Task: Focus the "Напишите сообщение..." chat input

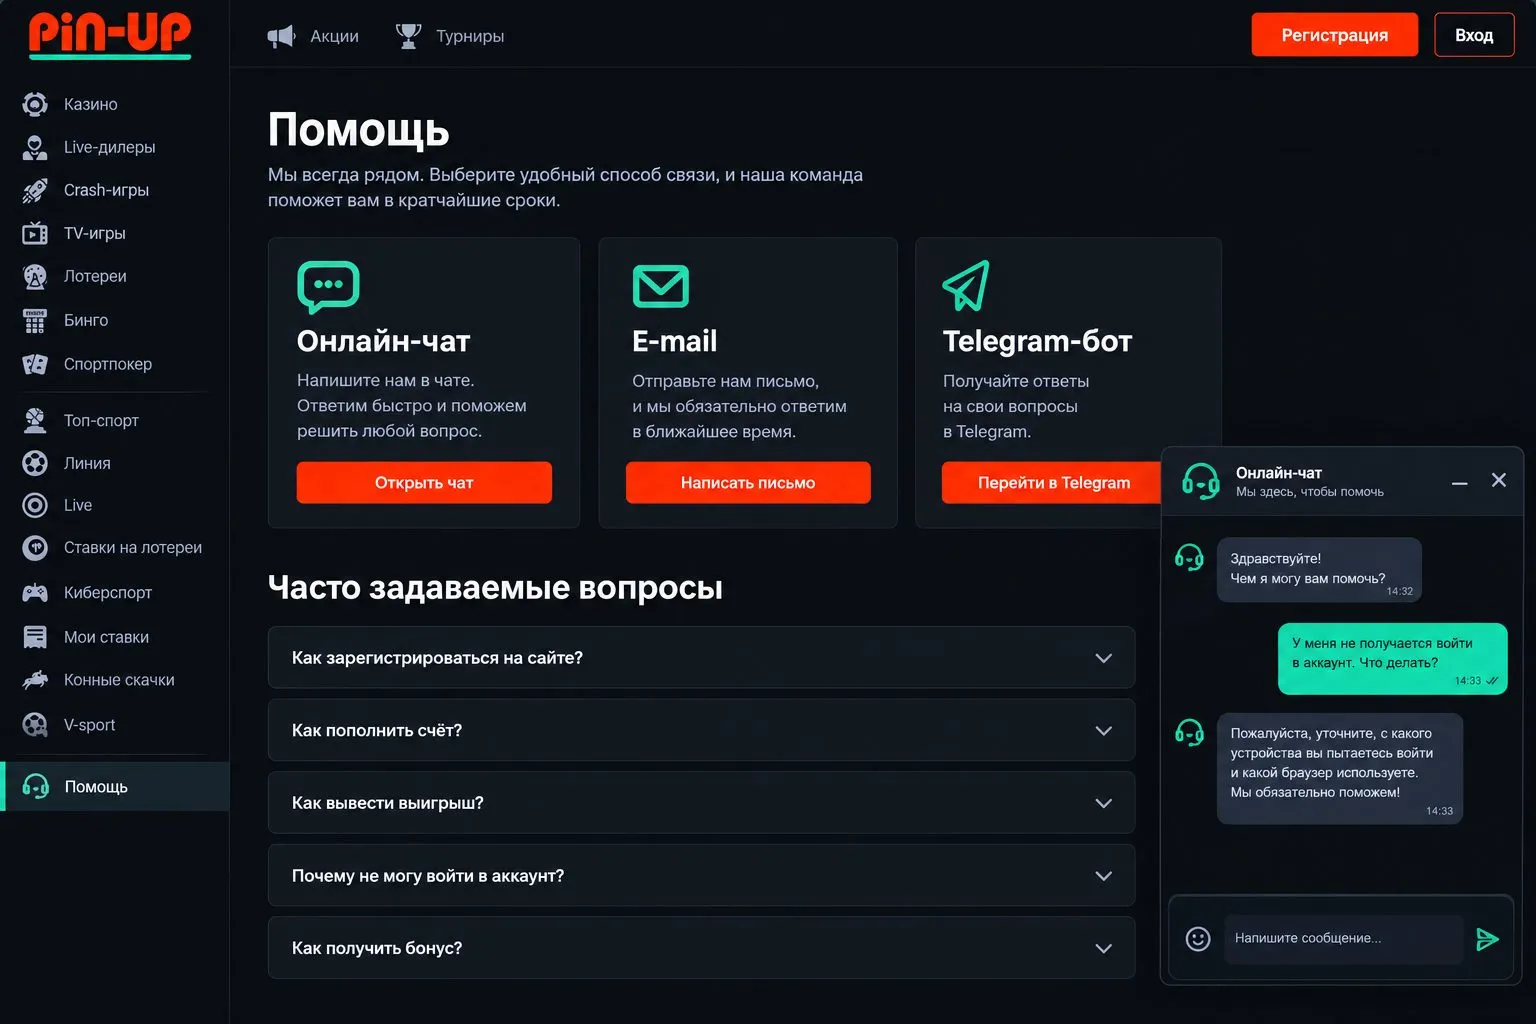Action: 1343,938
